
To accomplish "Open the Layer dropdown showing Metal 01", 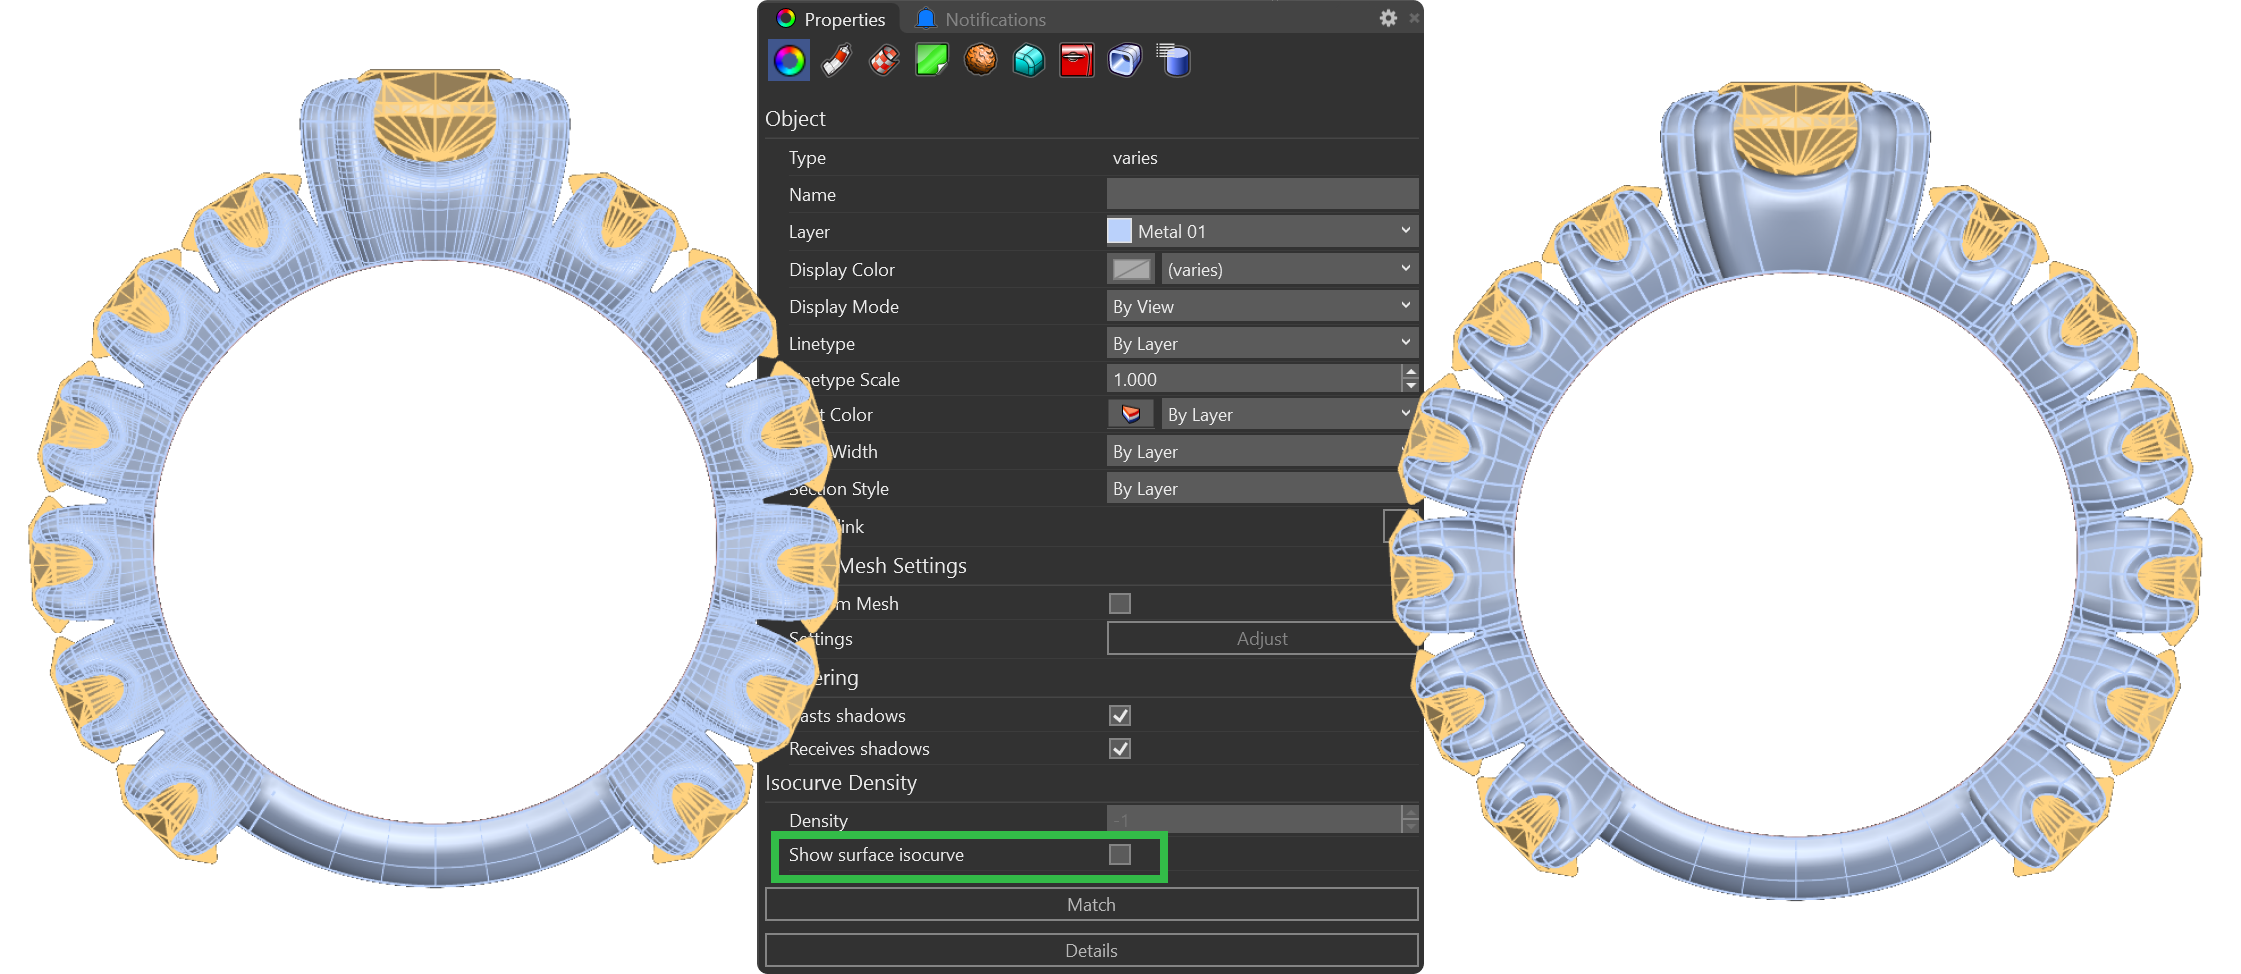I will [x=1262, y=232].
